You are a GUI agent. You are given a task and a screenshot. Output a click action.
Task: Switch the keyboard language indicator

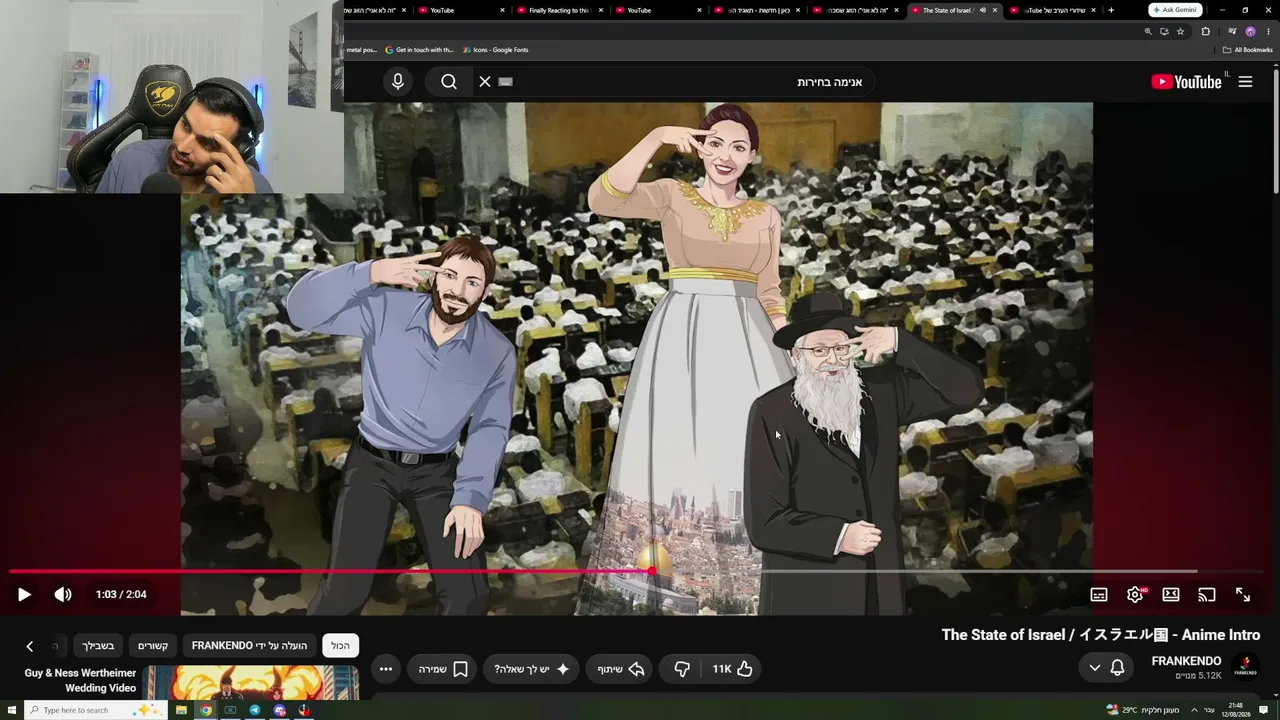1209,710
